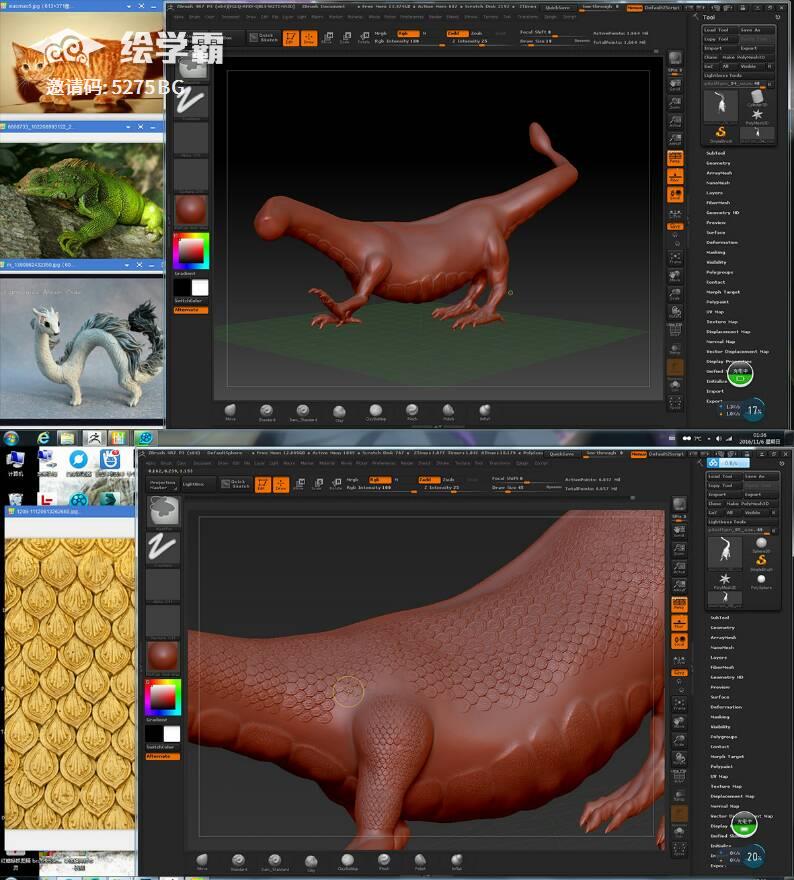Click the Windows Start orb on taskbar
The height and width of the screenshot is (880, 794).
click(11, 438)
